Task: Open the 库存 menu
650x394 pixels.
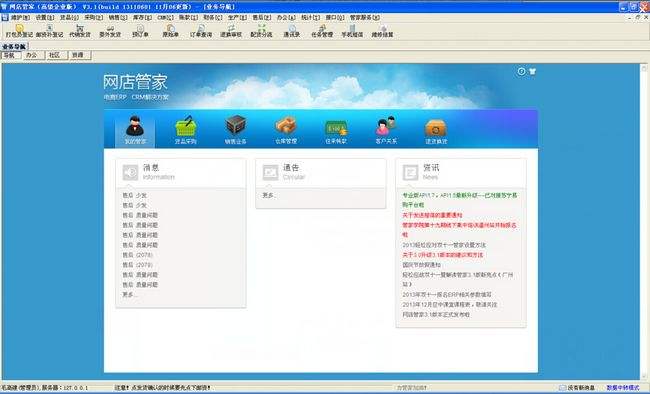Action: click(x=142, y=17)
